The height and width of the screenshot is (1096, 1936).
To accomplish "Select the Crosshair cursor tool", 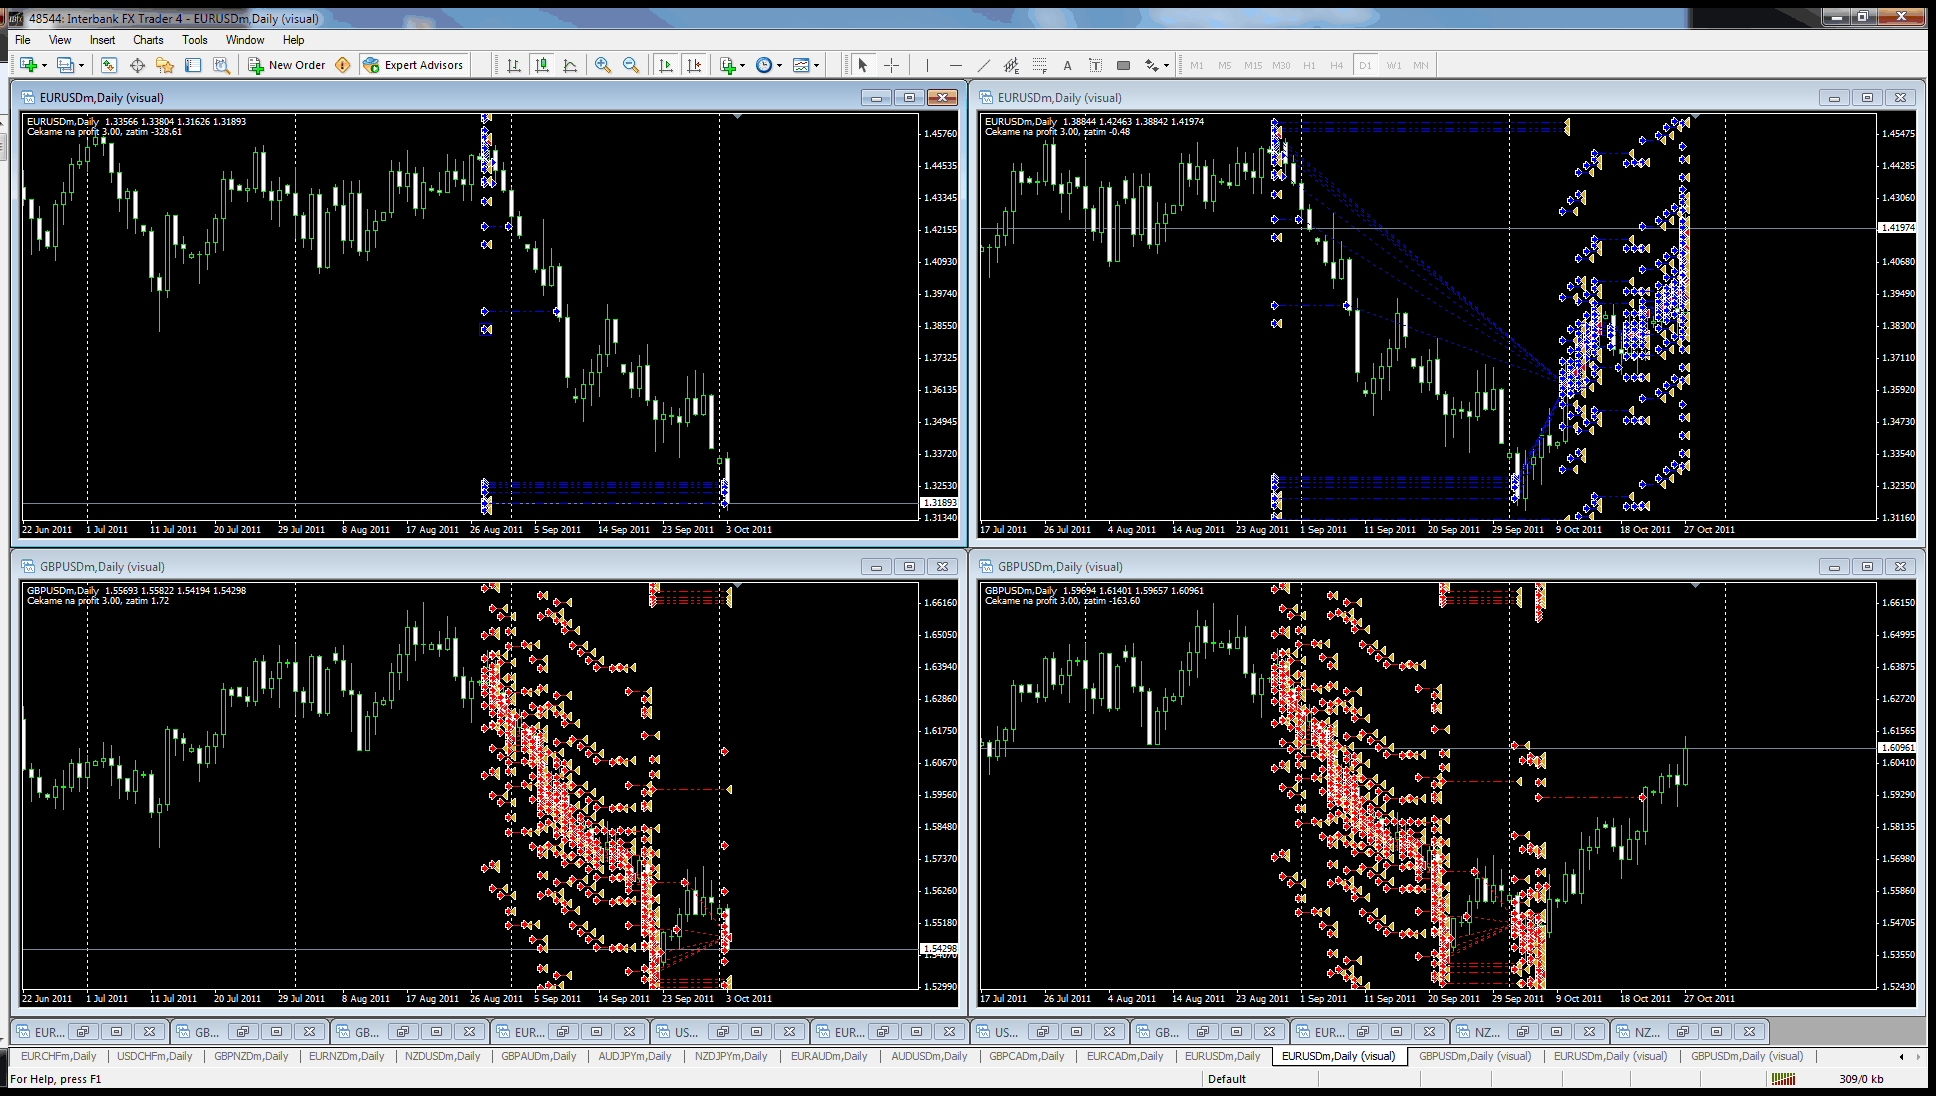I will tap(891, 65).
